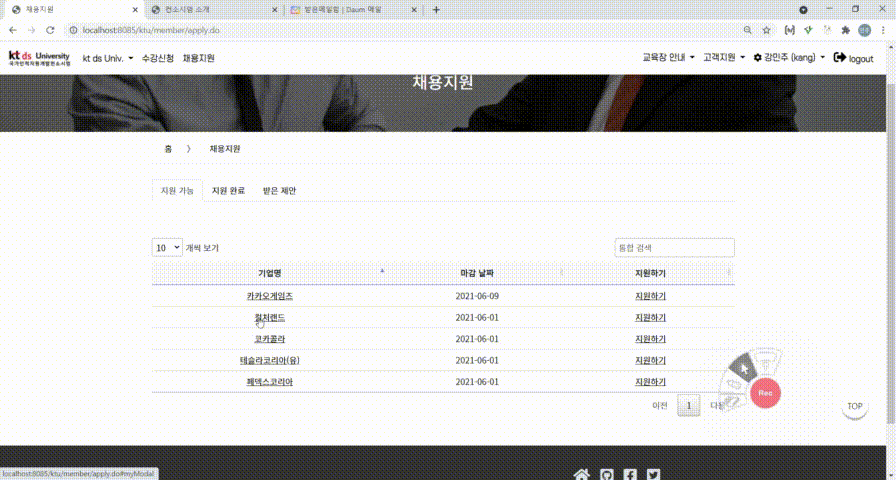Switch to the Daum 메일 browser tab
Viewport: 896px width, 480px height.
349,10
